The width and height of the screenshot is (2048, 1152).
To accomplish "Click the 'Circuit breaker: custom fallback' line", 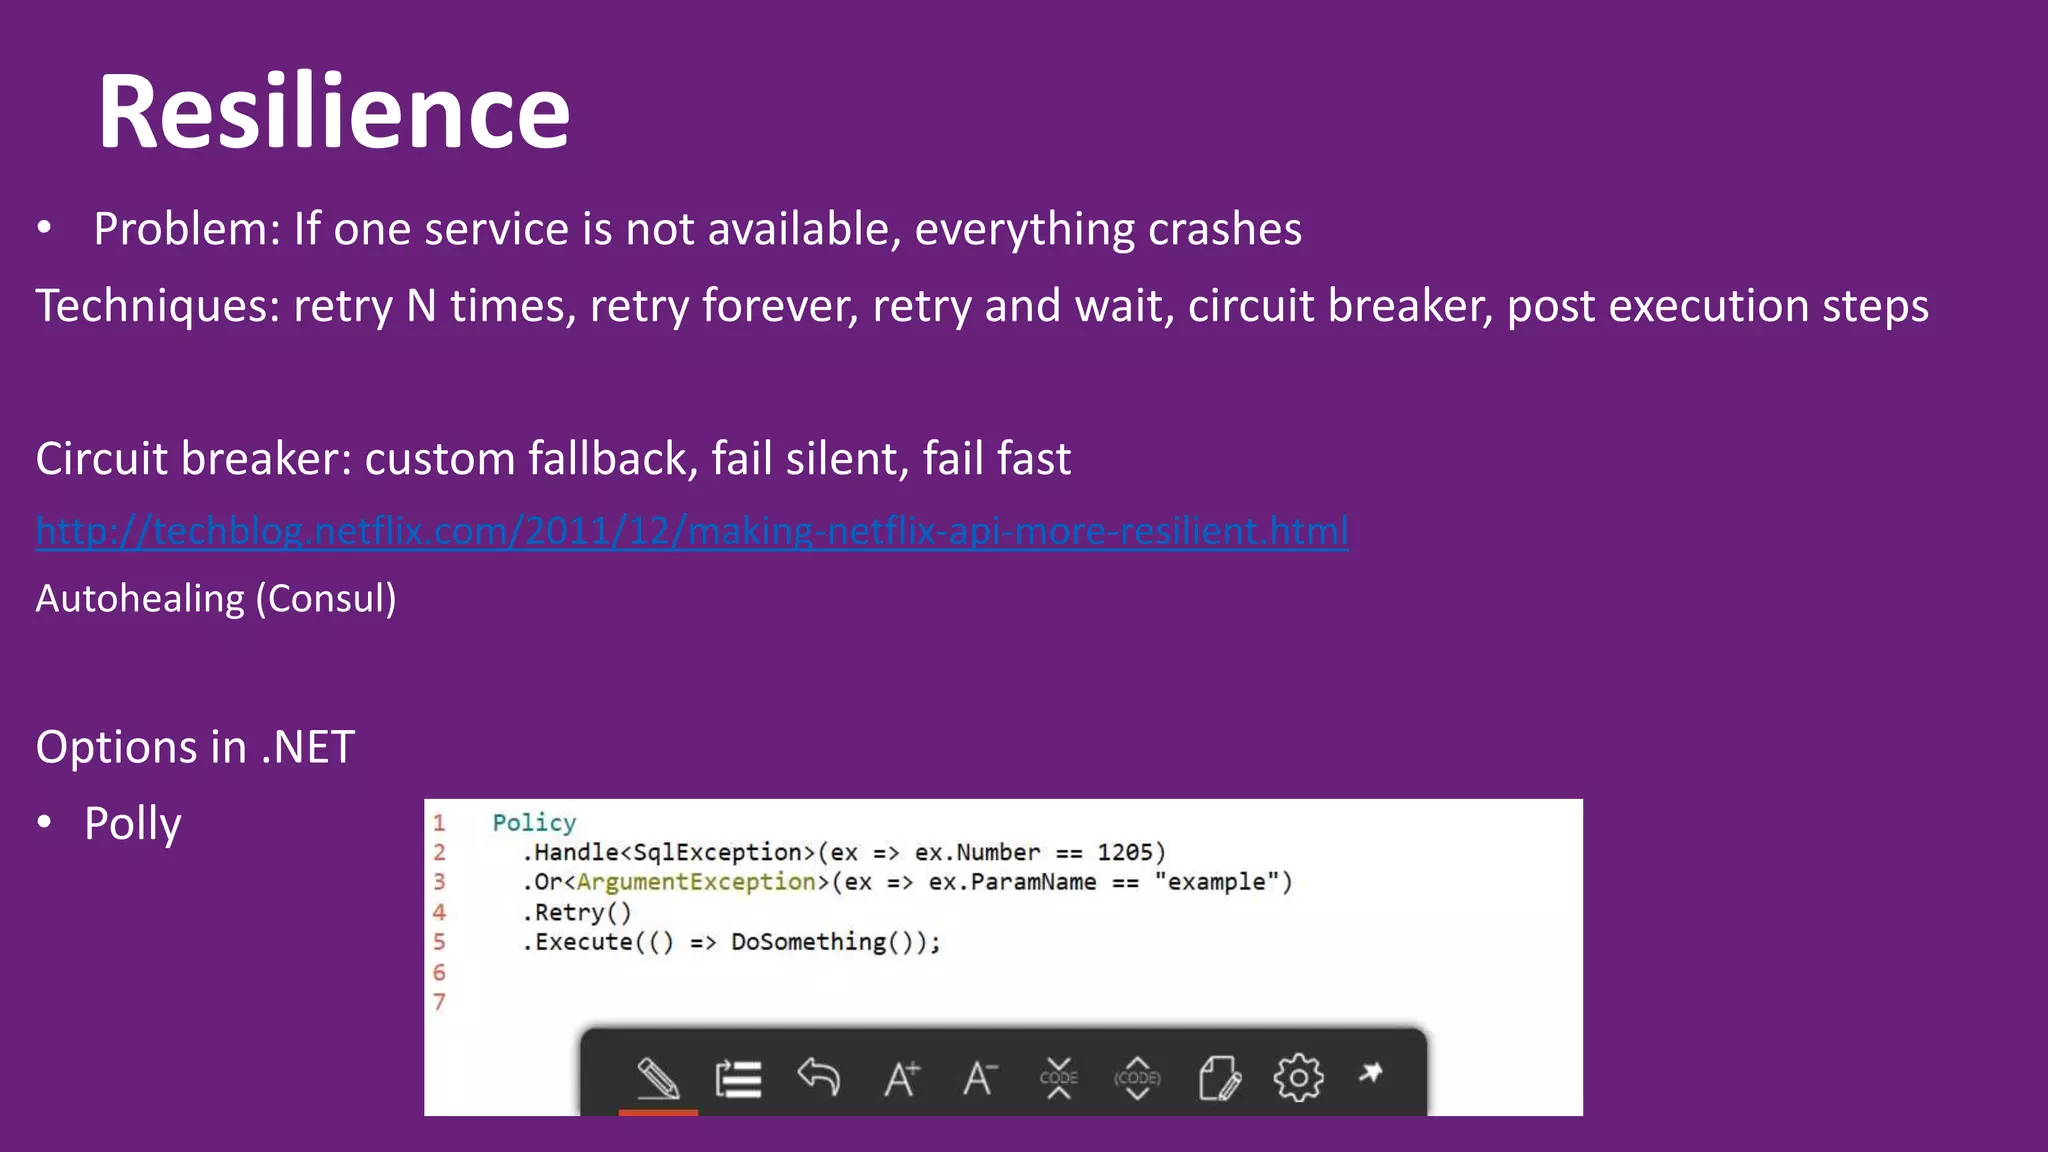I will pyautogui.click(x=553, y=459).
